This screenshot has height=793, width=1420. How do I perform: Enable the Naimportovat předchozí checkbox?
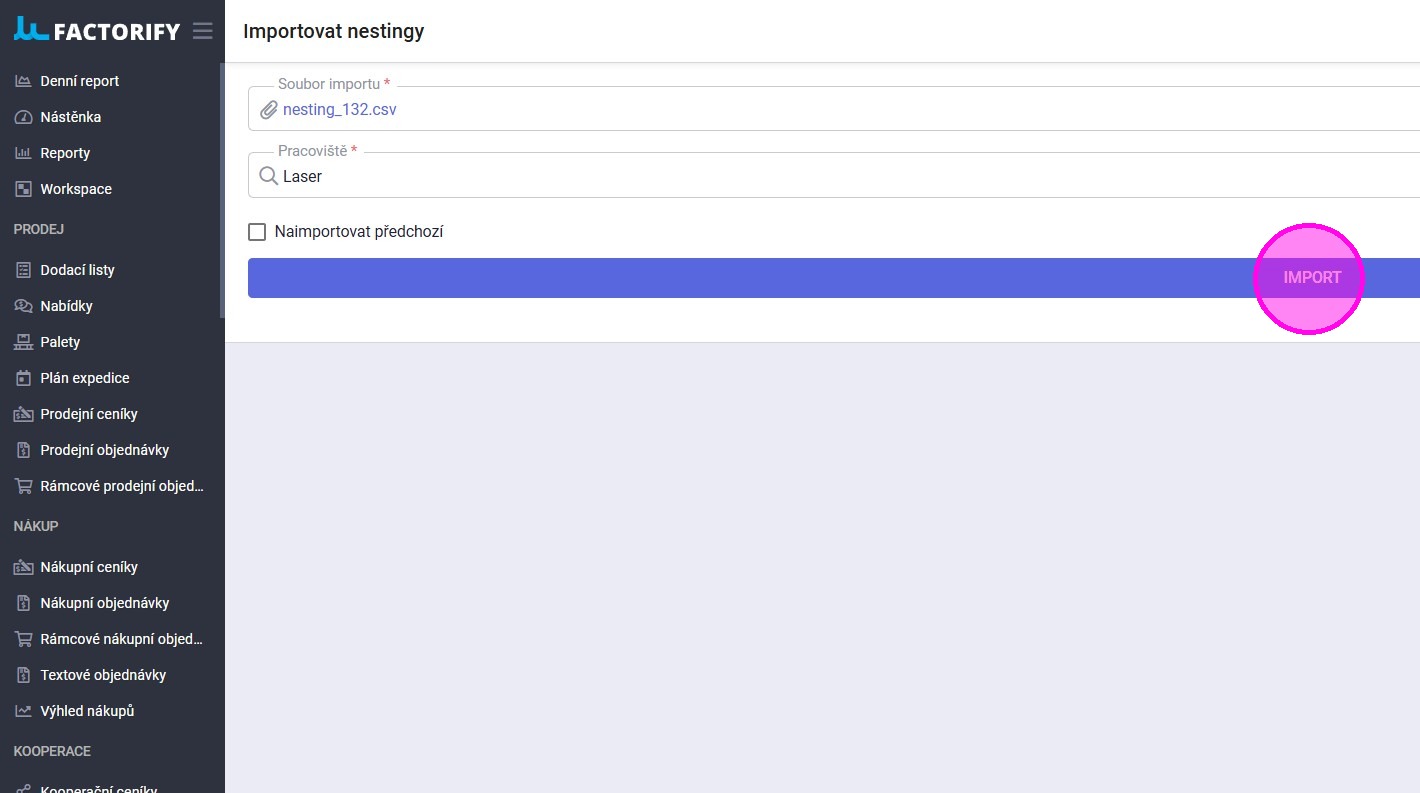pyautogui.click(x=257, y=232)
